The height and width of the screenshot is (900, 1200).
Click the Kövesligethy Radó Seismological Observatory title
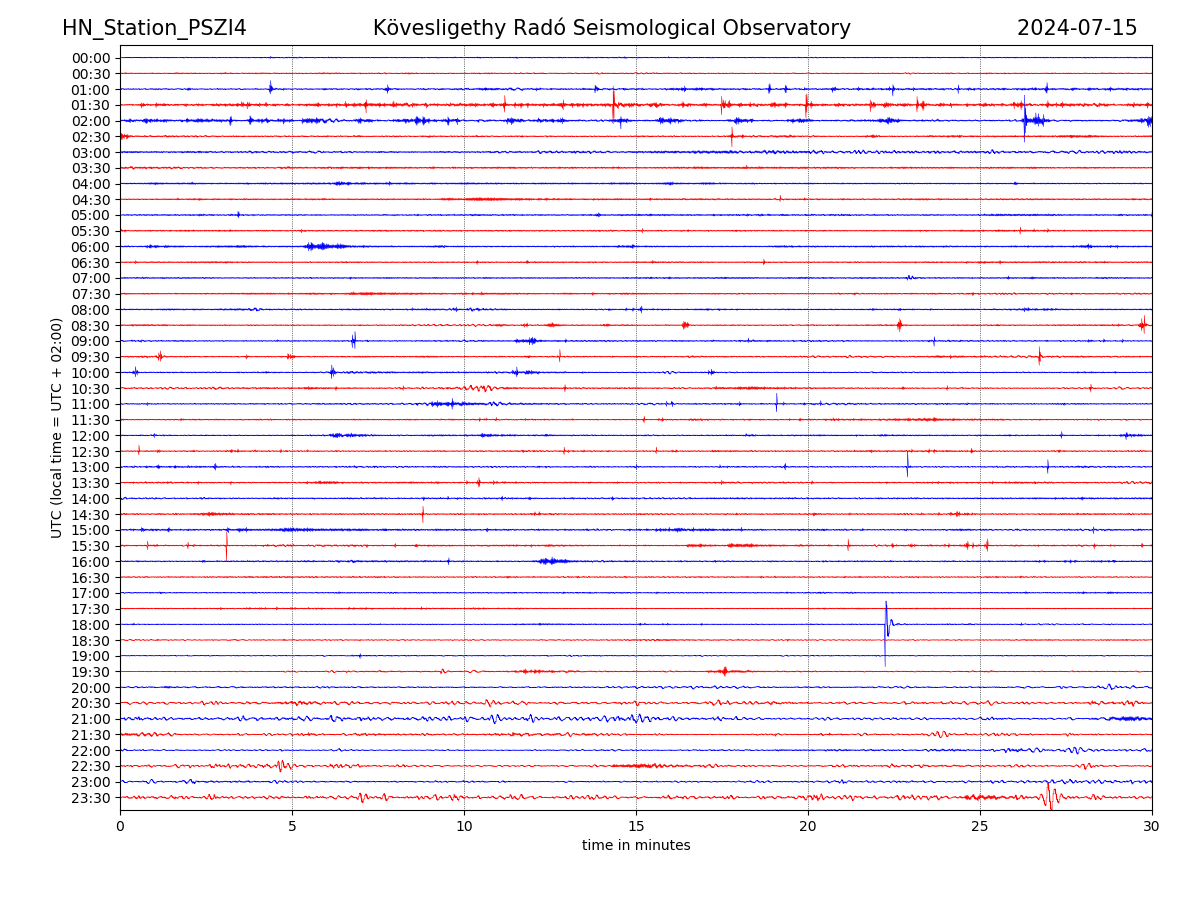(611, 28)
